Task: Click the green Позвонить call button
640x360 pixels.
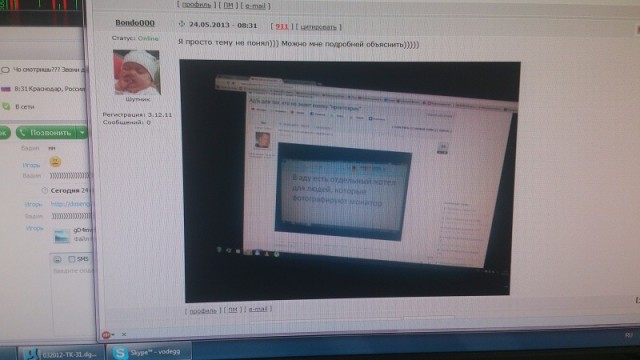Action: click(47, 132)
